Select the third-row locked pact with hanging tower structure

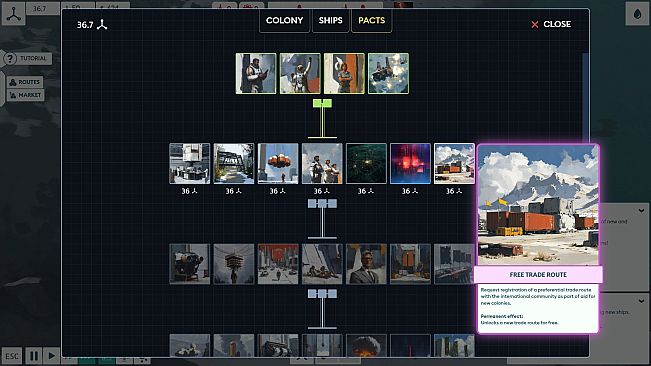[x=234, y=264]
